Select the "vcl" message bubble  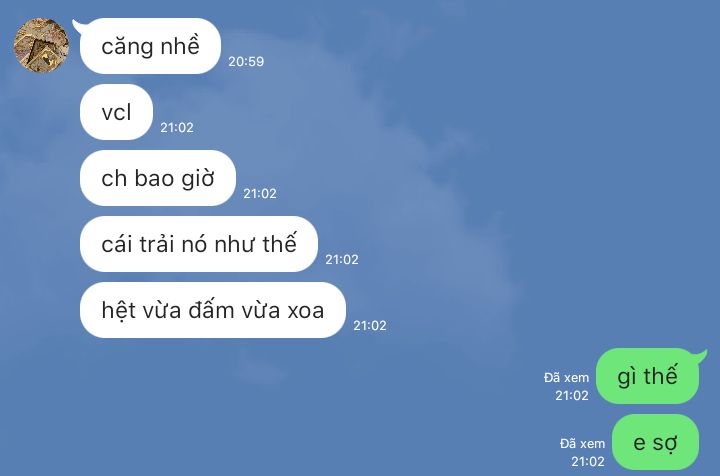pos(116,112)
